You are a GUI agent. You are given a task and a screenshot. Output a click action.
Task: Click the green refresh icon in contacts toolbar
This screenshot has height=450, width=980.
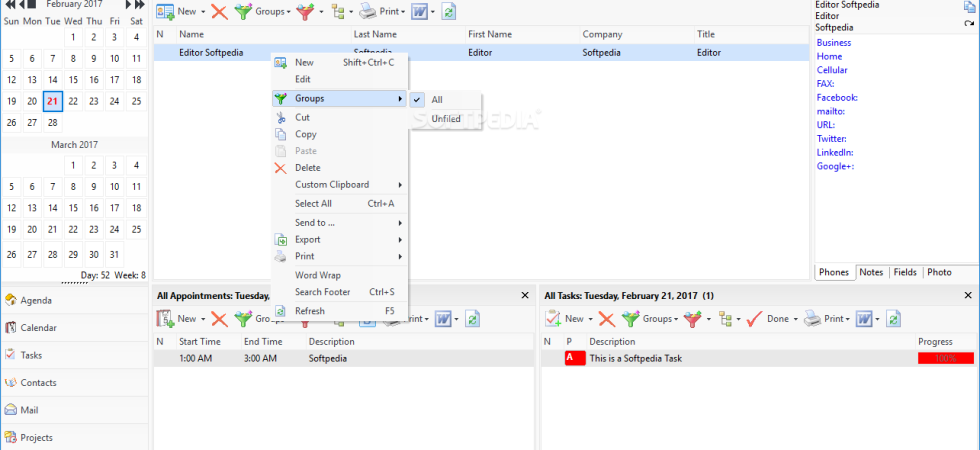coord(449,11)
